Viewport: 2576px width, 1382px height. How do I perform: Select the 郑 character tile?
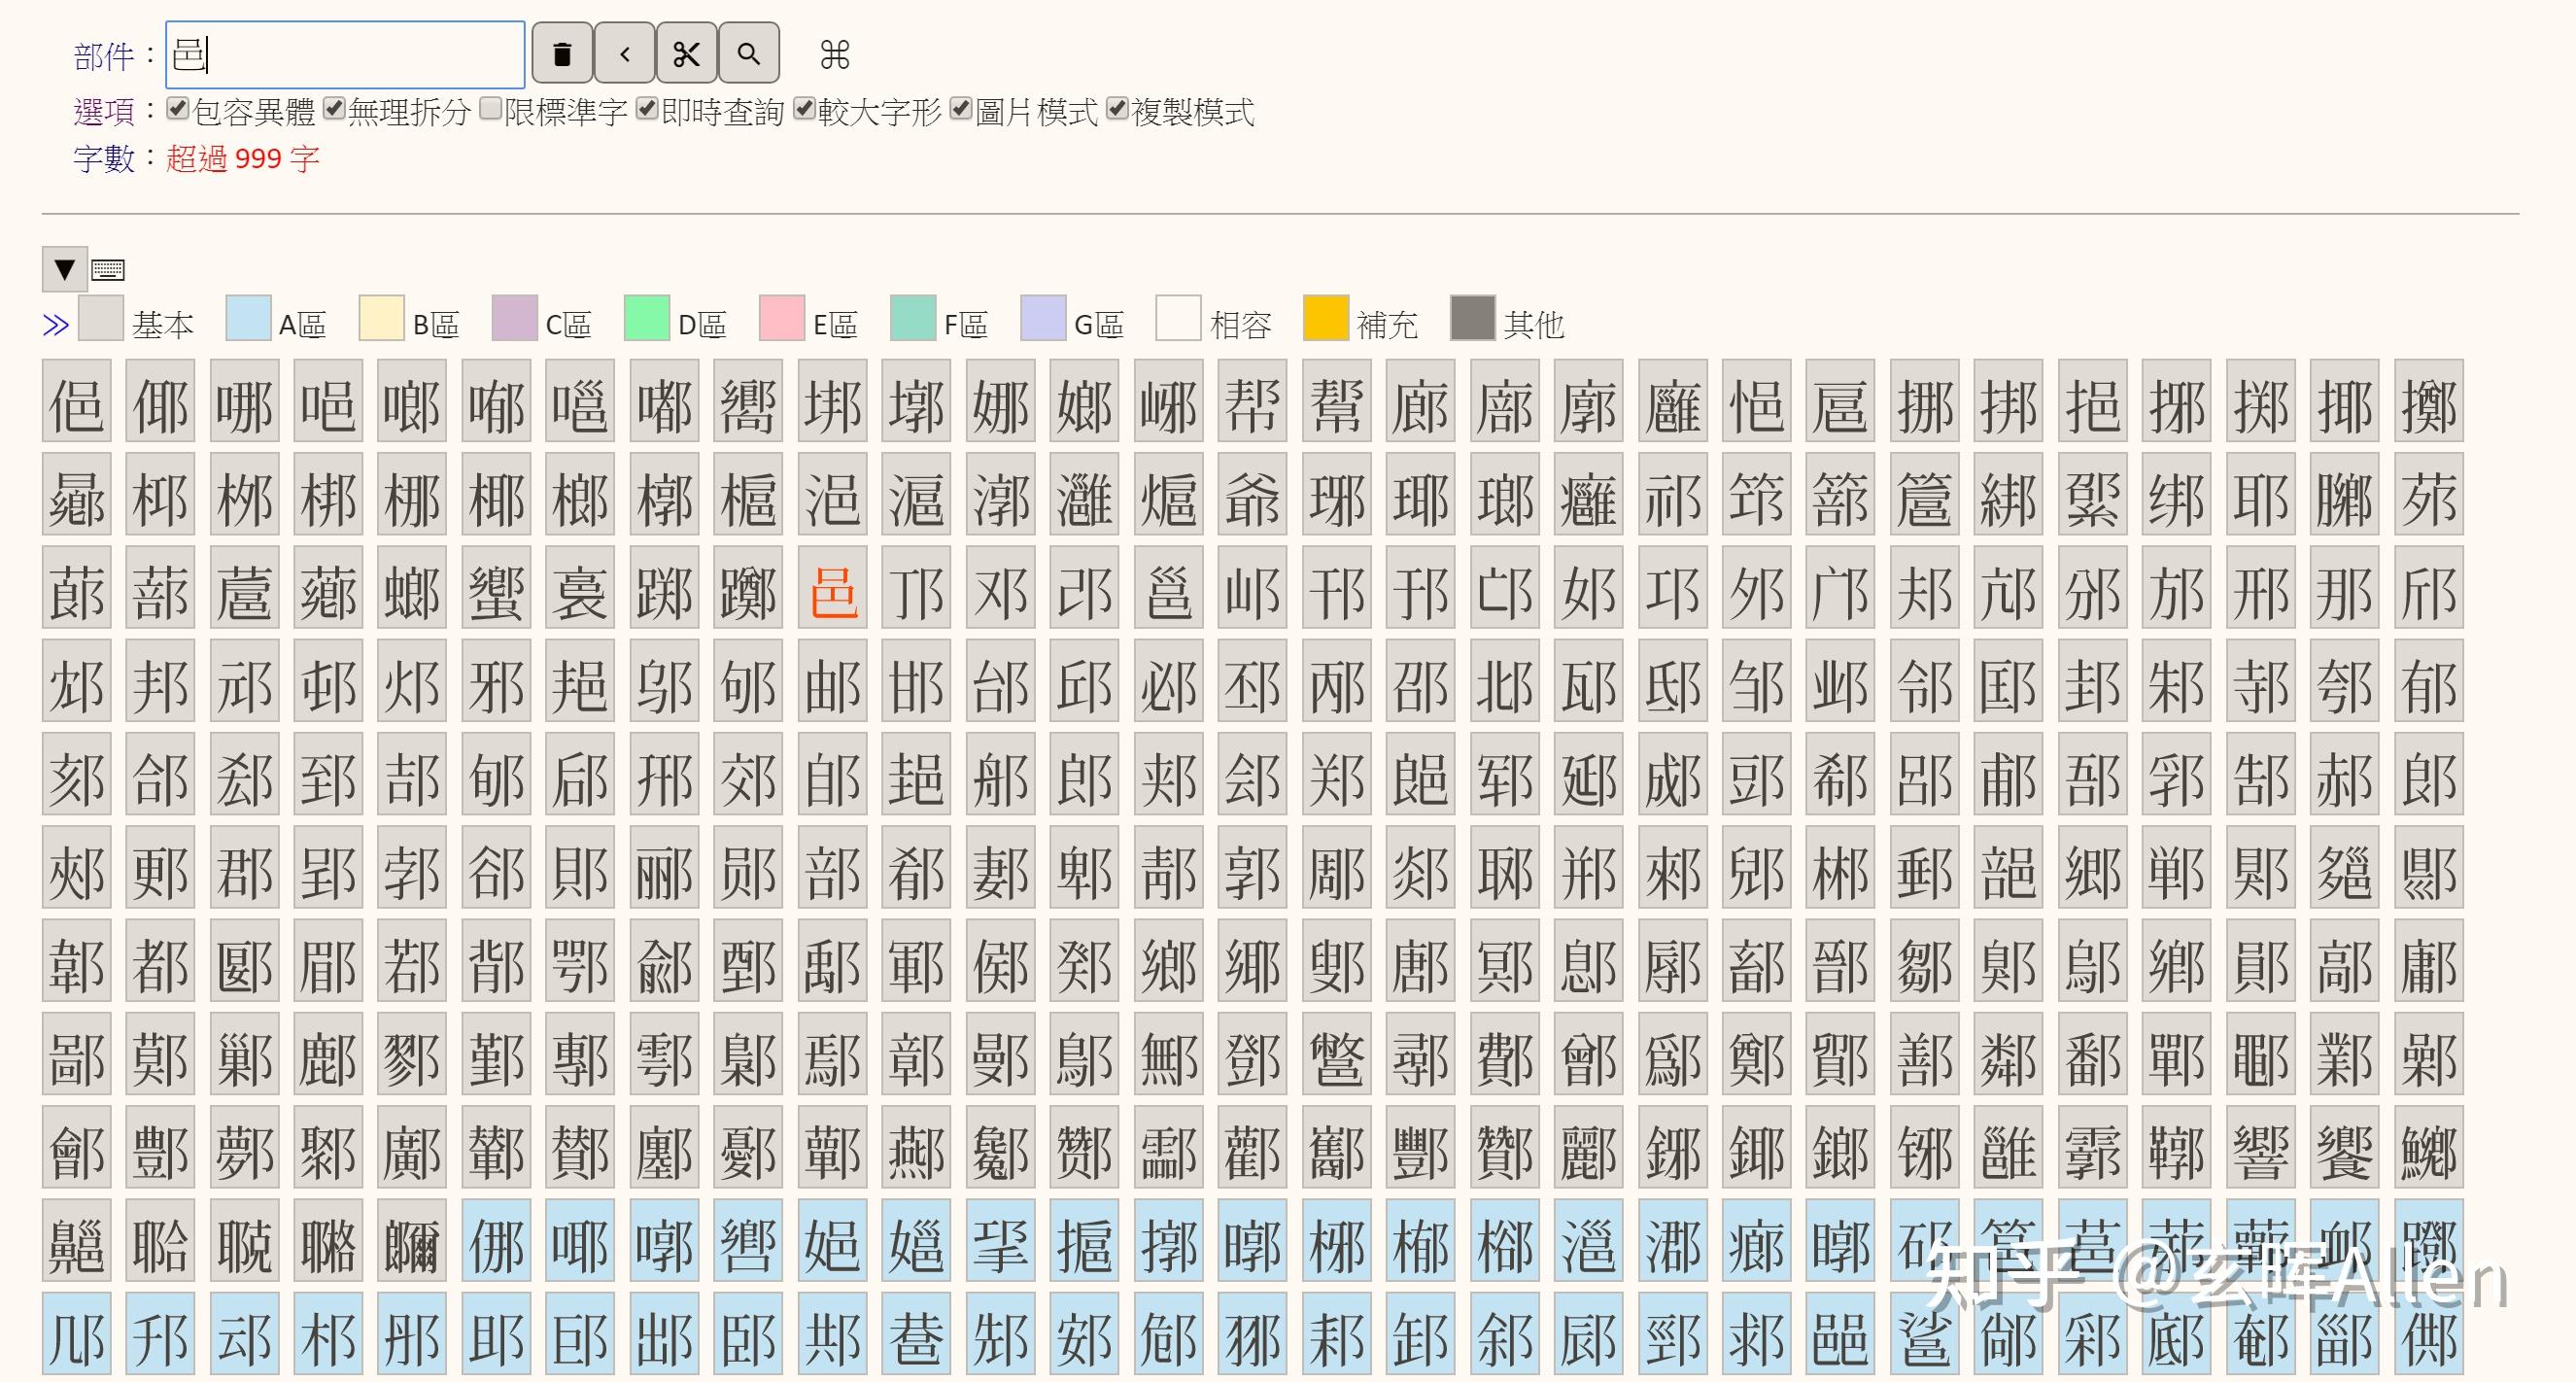1337,775
